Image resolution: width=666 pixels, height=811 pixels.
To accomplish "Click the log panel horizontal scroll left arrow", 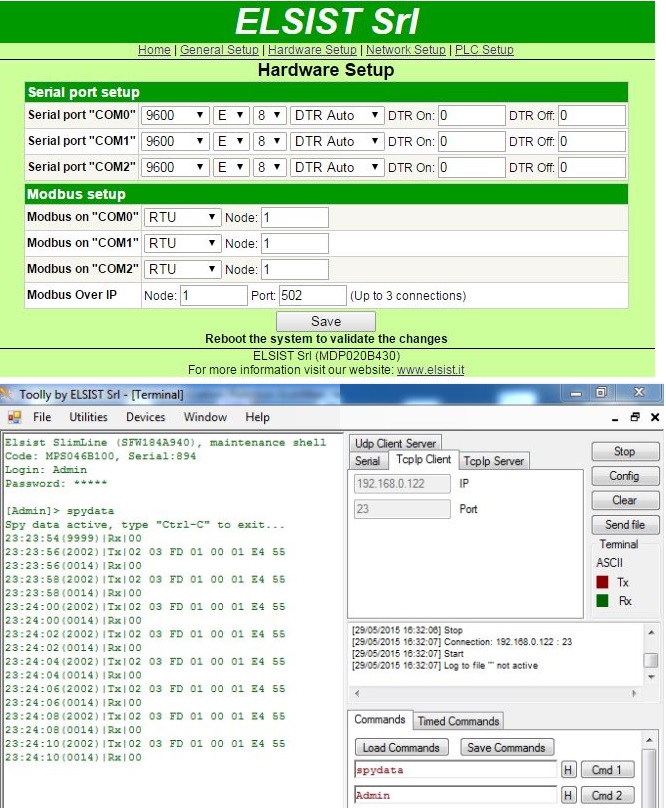I will click(x=357, y=693).
